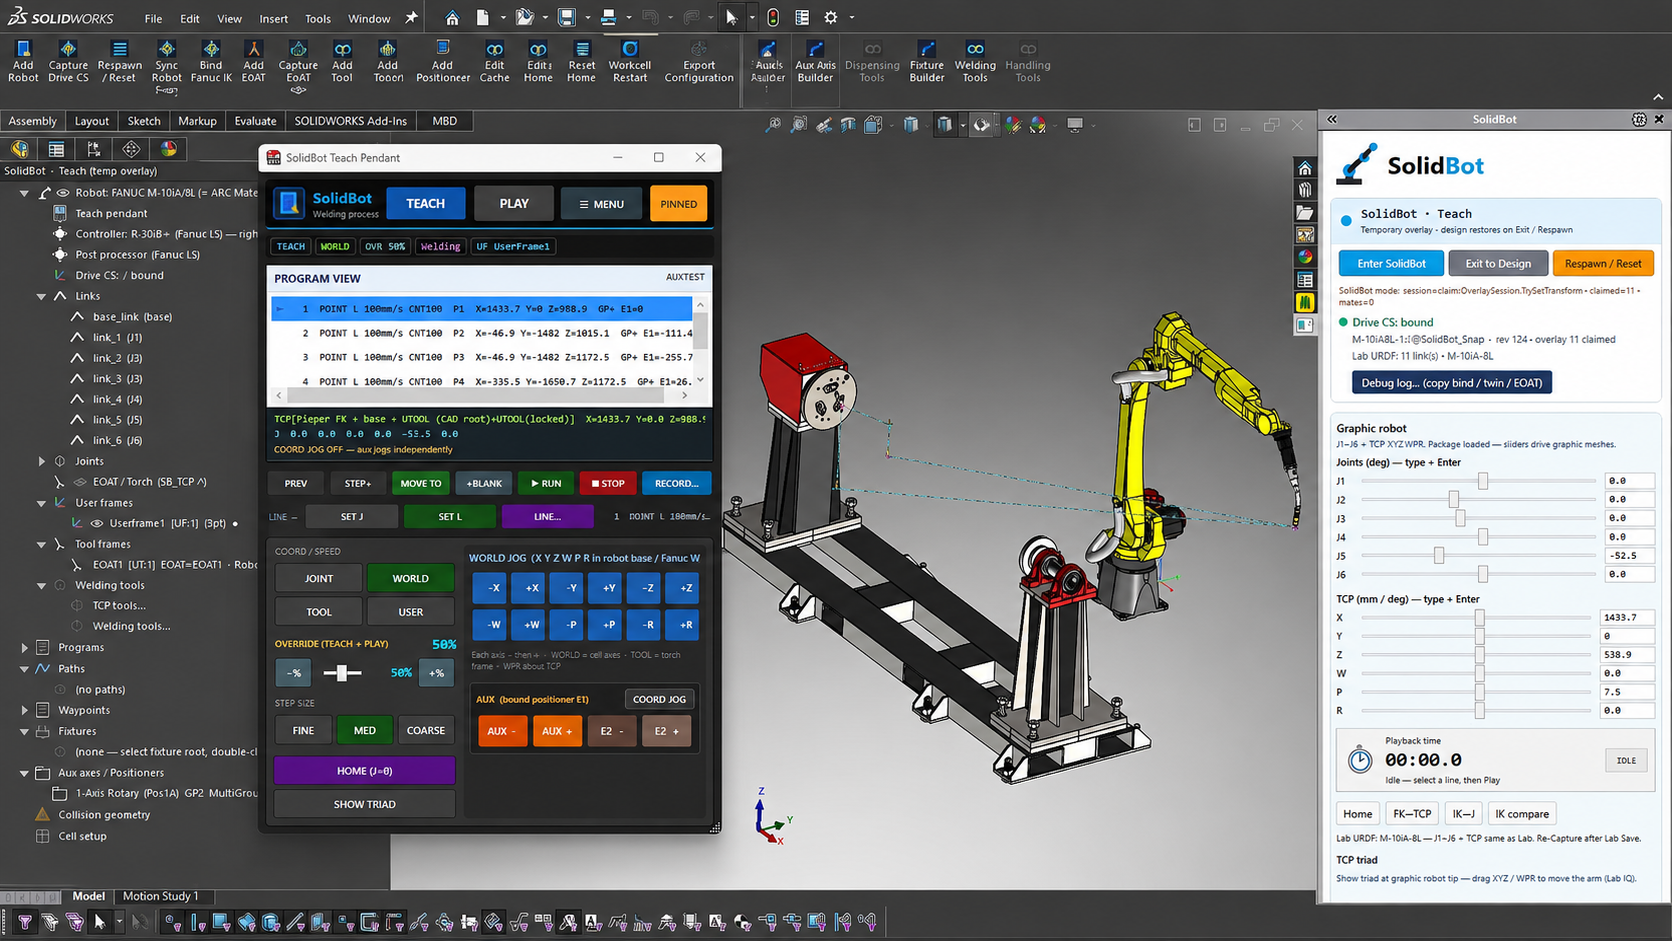This screenshot has height=941, width=1672.
Task: Open the FeatureManager tree tab icon
Action: (x=19, y=149)
